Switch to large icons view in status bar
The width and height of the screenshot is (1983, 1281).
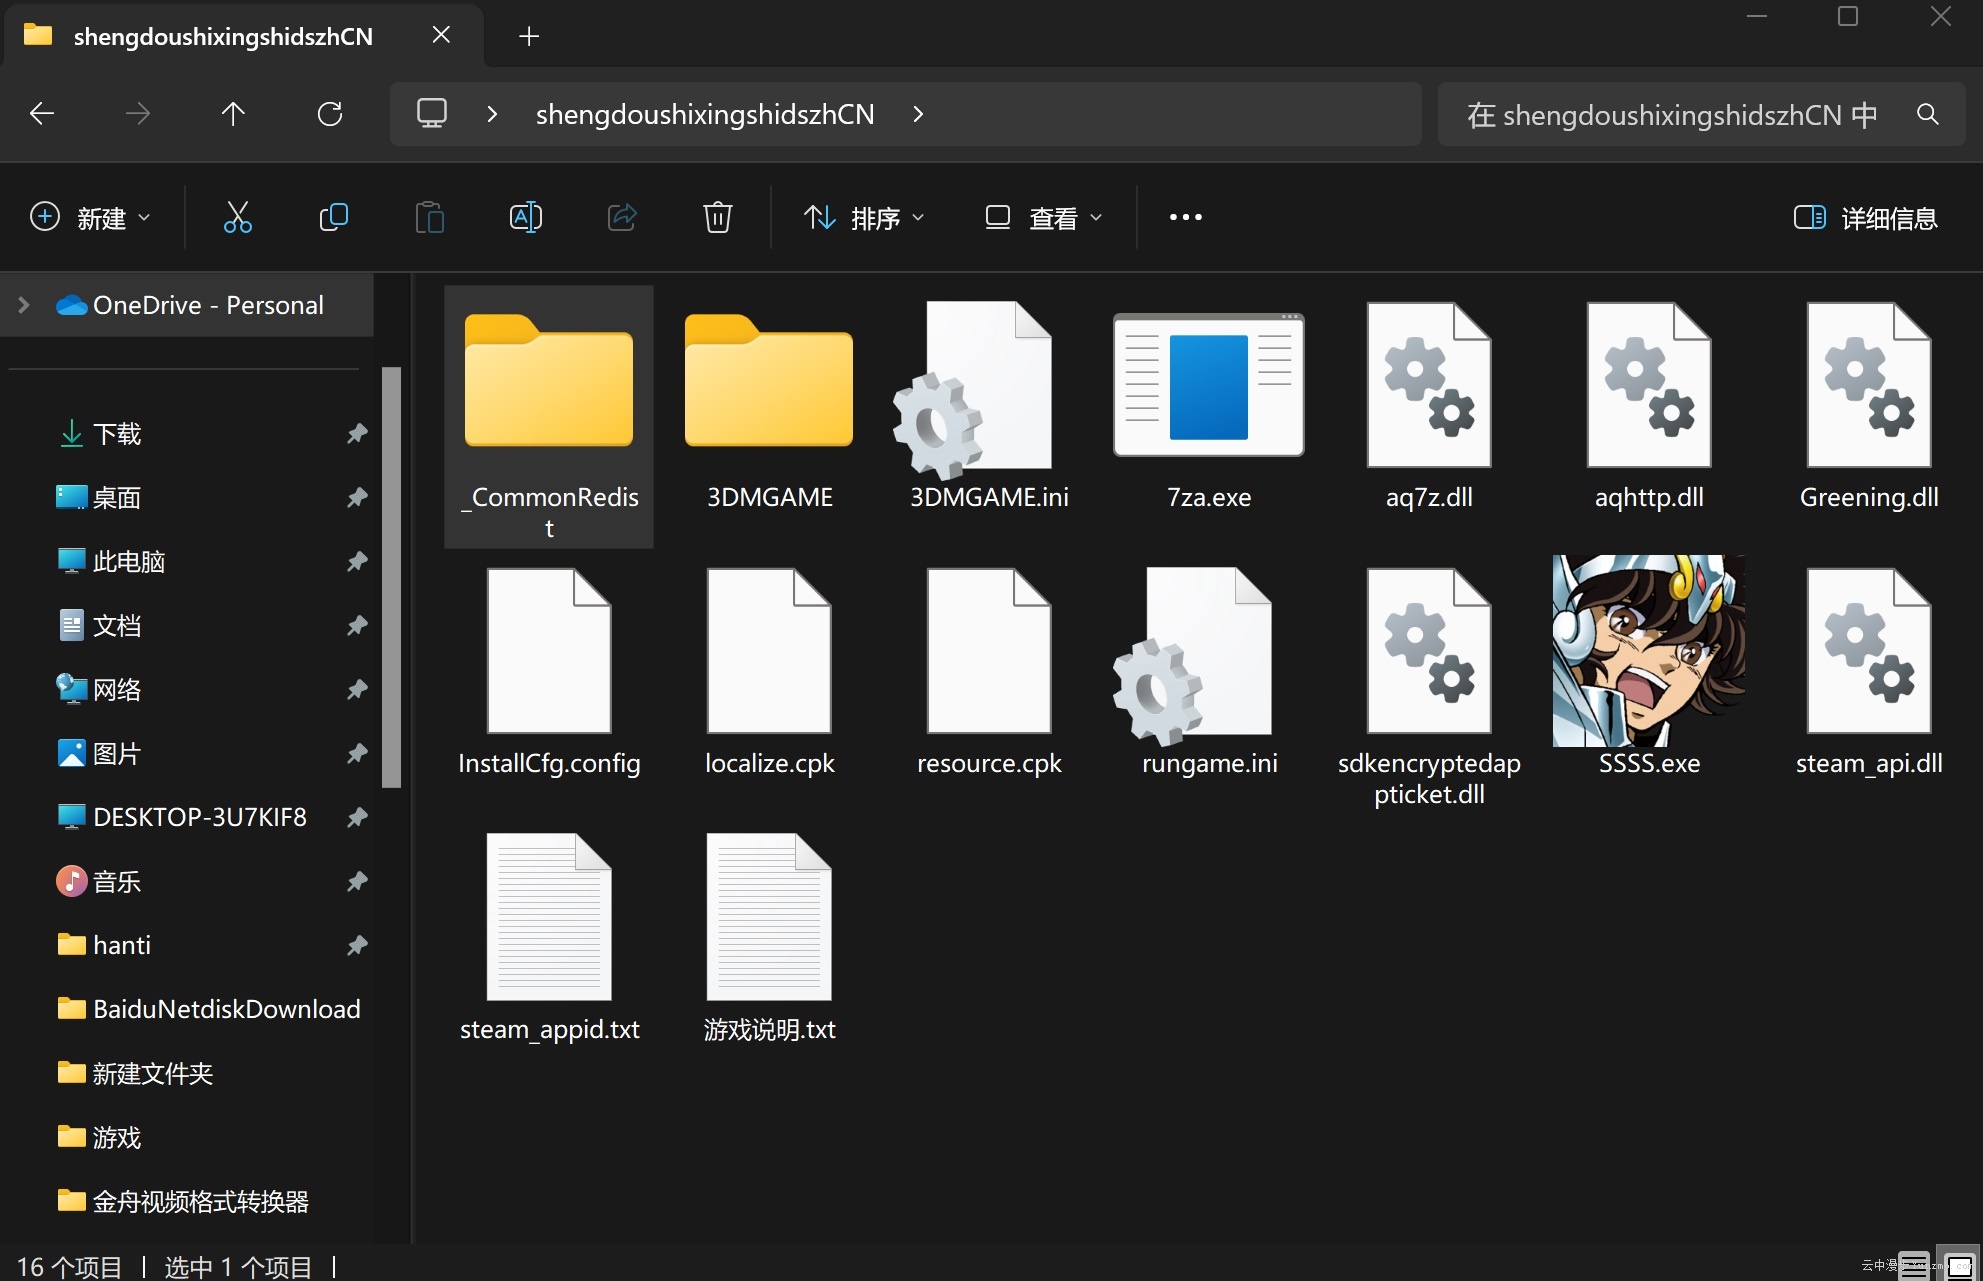(1958, 1266)
